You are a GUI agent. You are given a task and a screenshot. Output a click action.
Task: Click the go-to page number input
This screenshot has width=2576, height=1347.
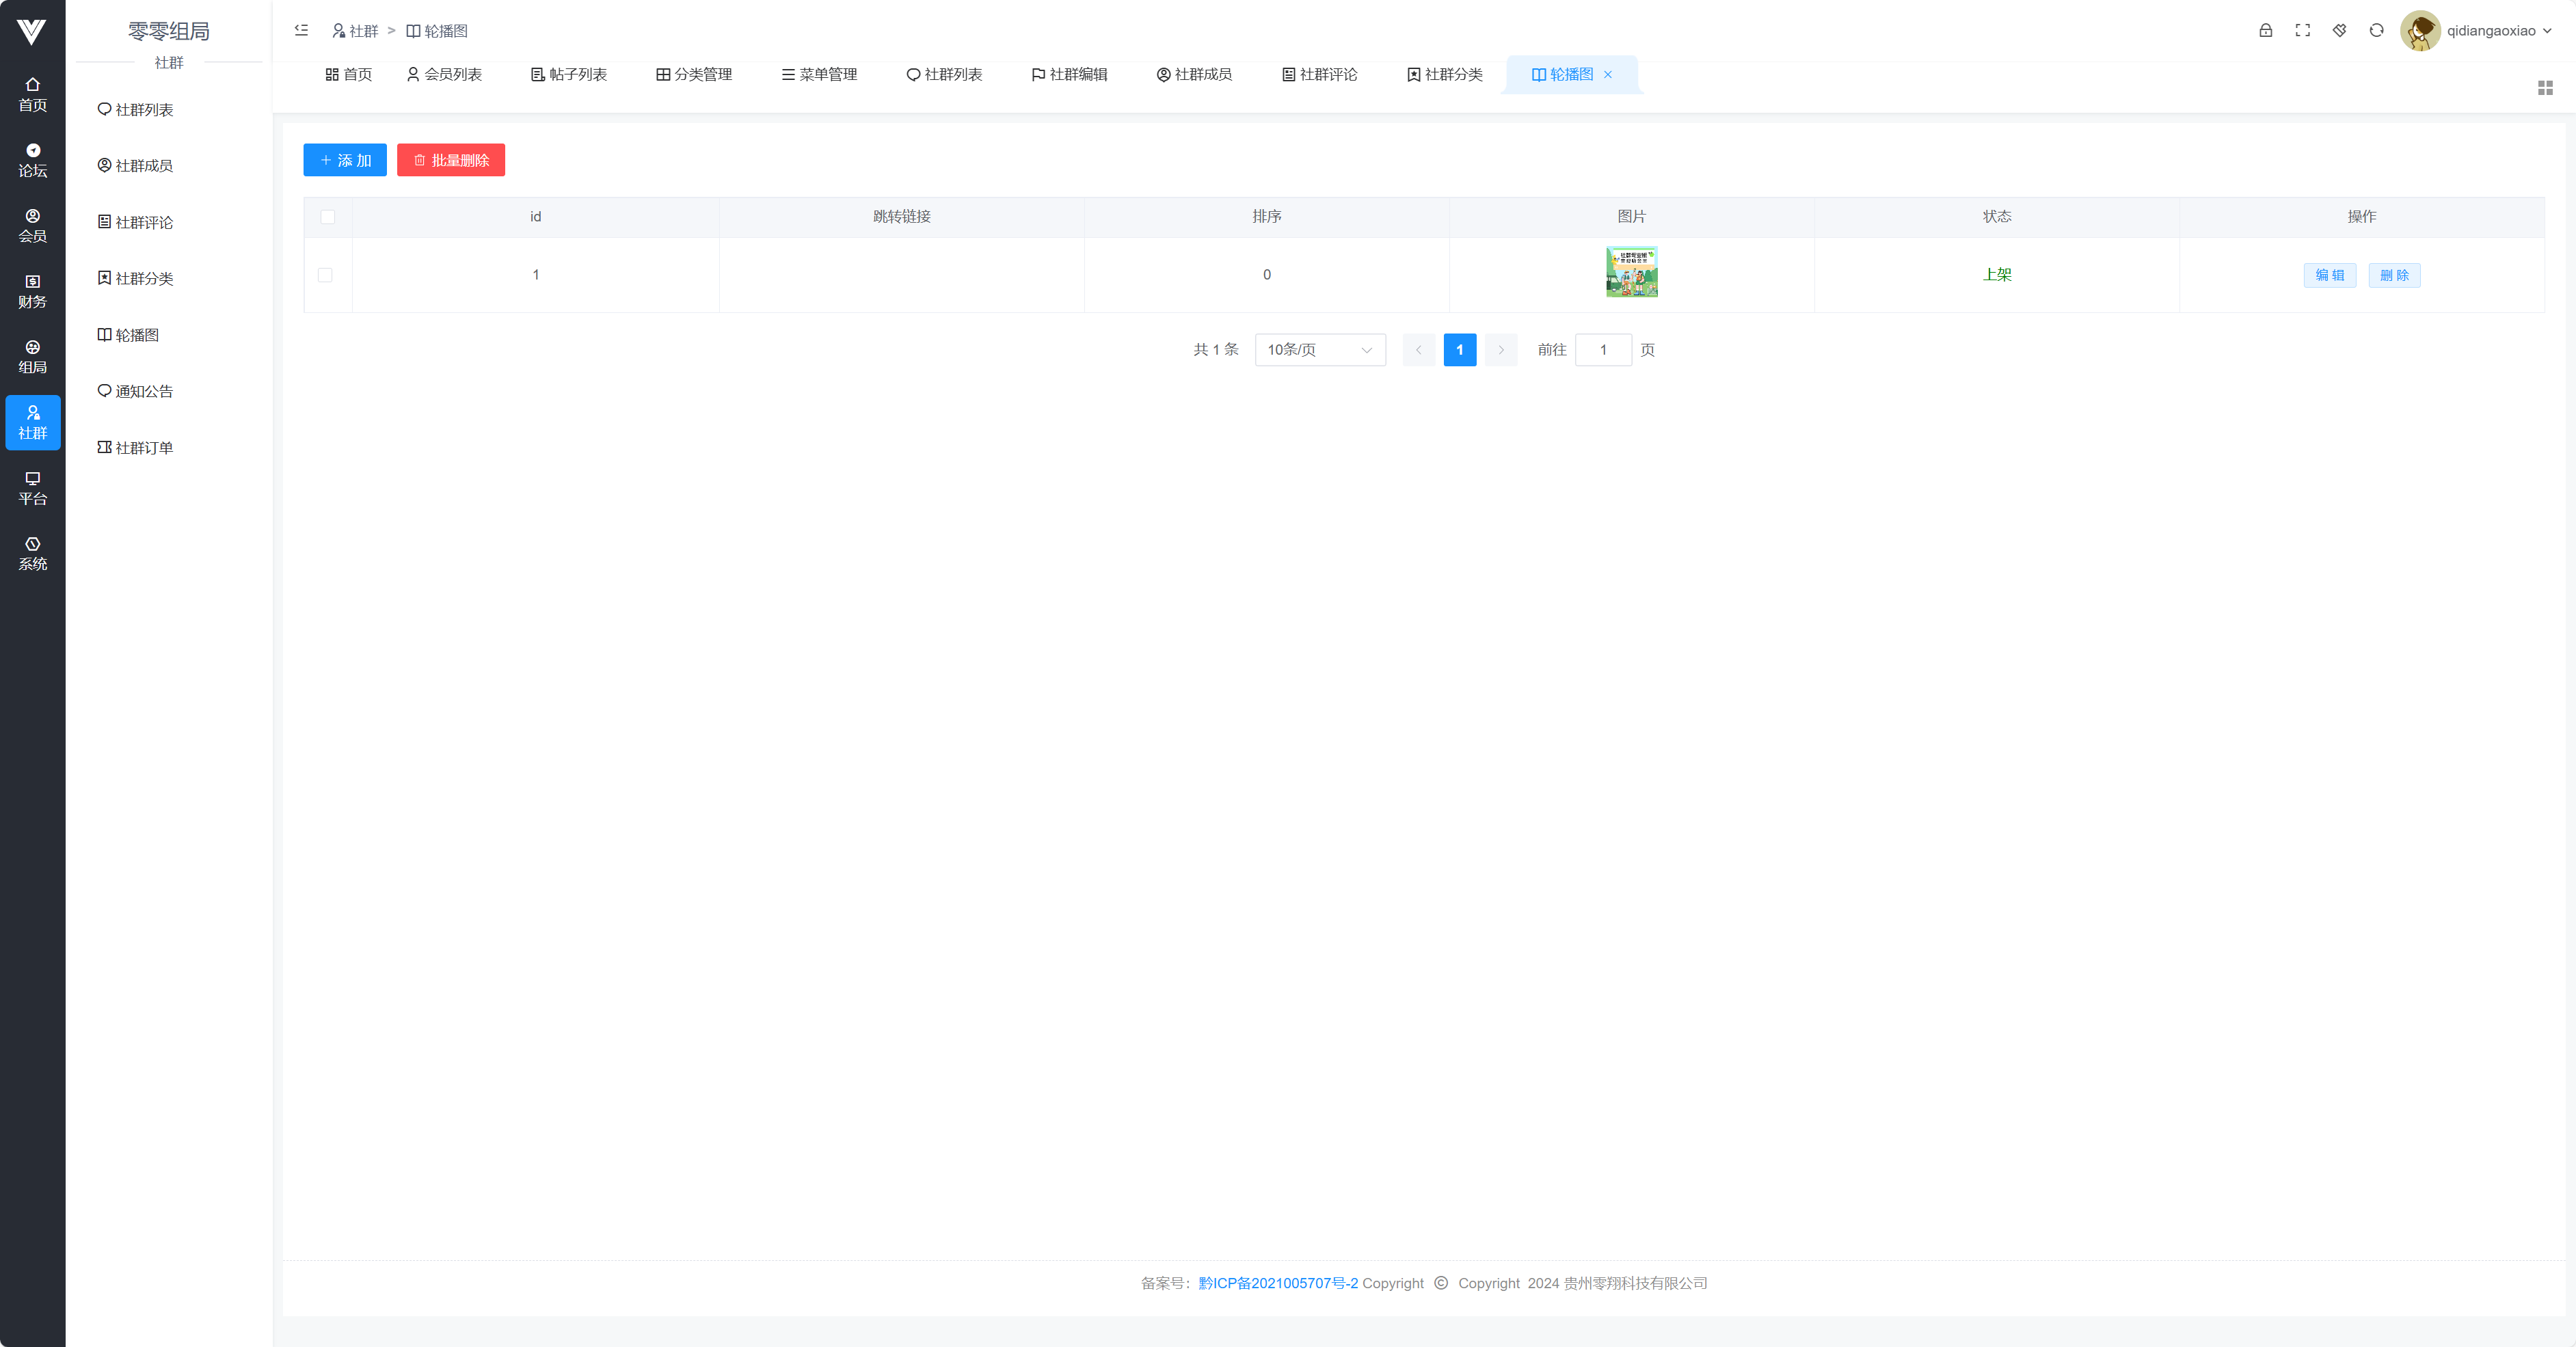1603,350
